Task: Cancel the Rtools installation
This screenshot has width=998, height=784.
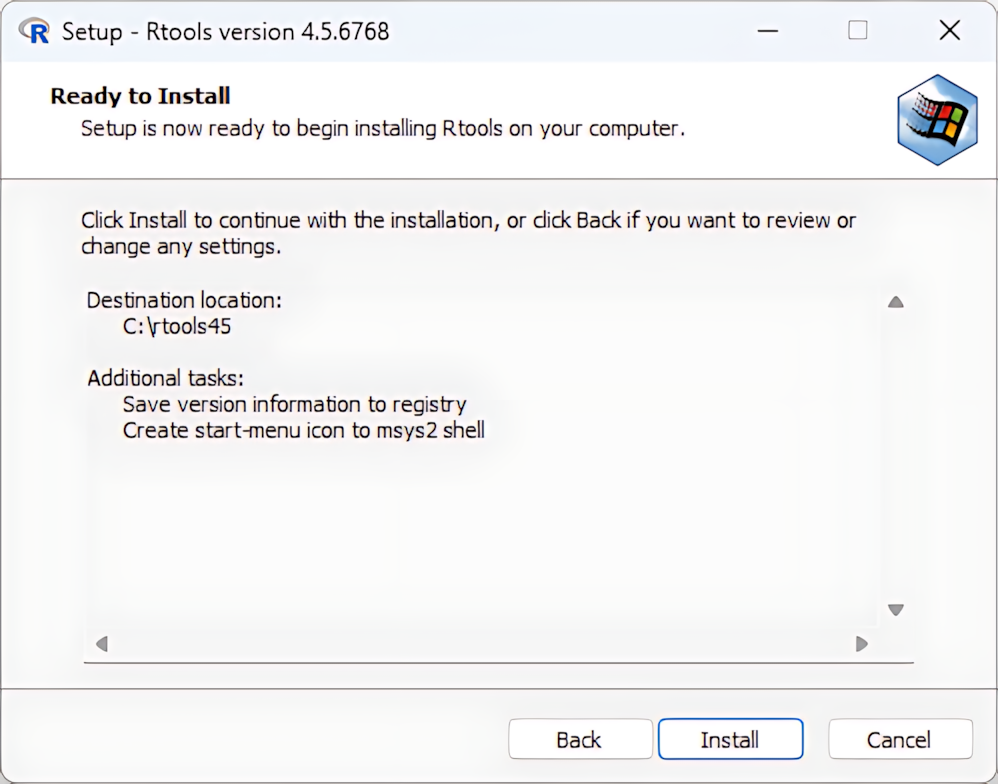Action: pos(899,740)
